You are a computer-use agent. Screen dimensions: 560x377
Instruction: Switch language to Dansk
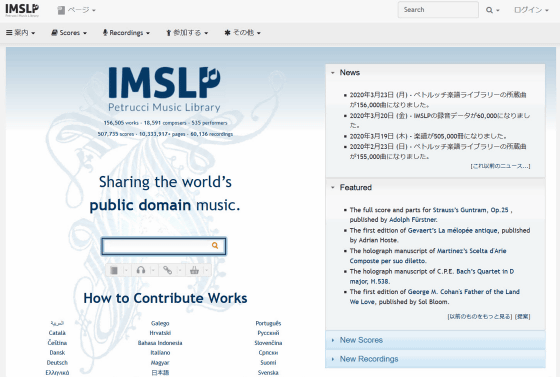click(x=57, y=353)
